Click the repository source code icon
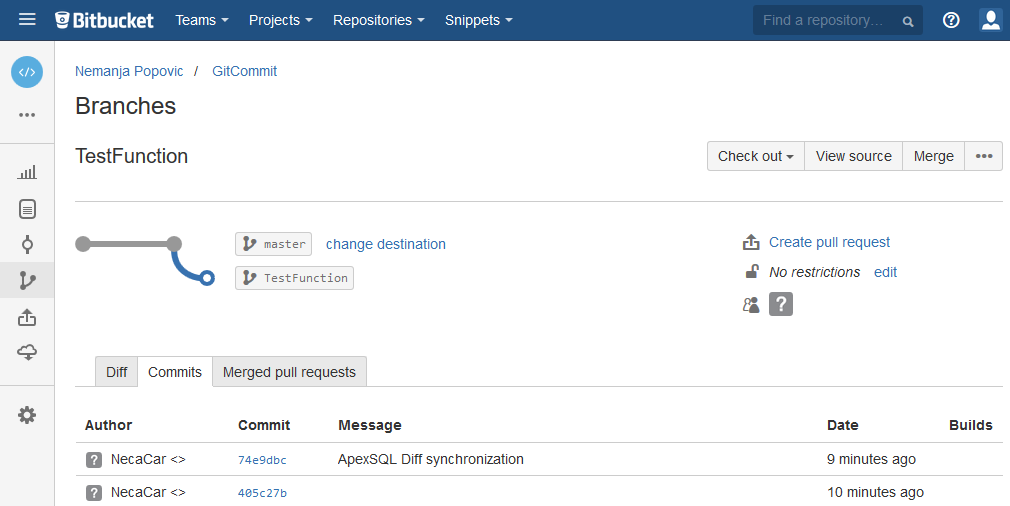Viewport: 1010px width, 506px height. pos(27,72)
